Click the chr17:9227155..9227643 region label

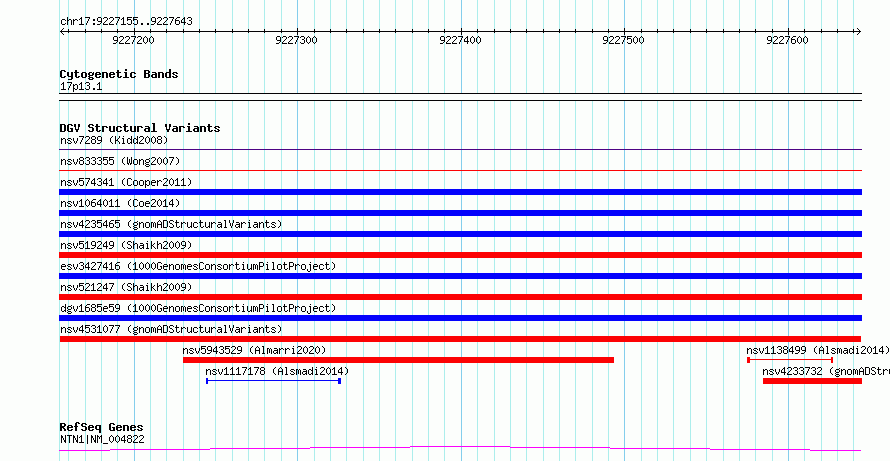[x=126, y=22]
